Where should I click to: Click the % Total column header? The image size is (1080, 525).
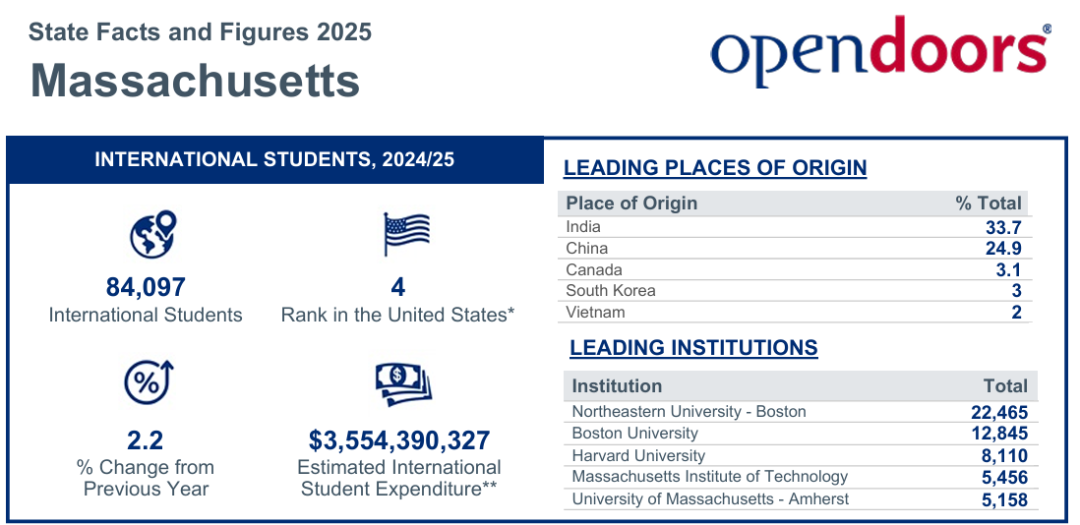(988, 203)
